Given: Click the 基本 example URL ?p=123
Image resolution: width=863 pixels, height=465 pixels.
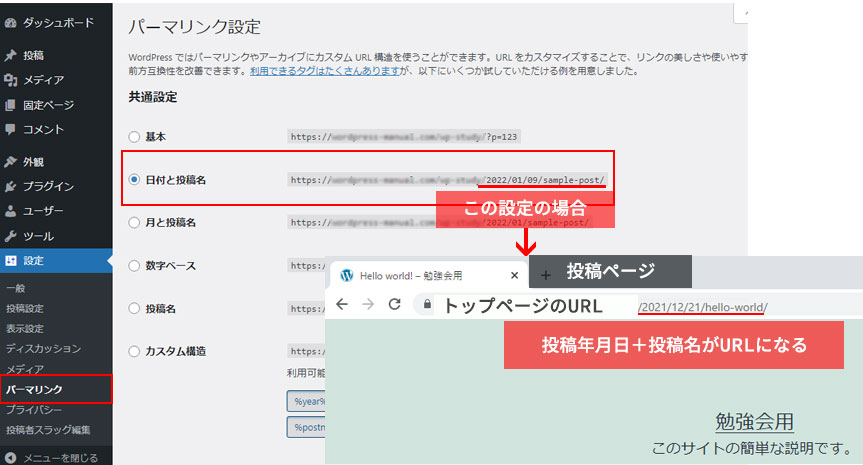Looking at the screenshot, I should click(x=404, y=136).
